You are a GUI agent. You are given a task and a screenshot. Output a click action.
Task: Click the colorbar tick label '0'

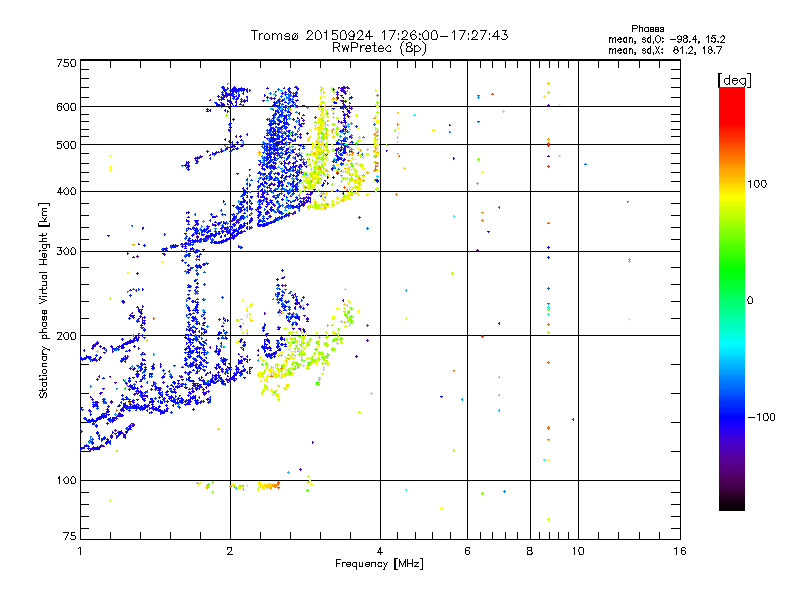pos(750,301)
